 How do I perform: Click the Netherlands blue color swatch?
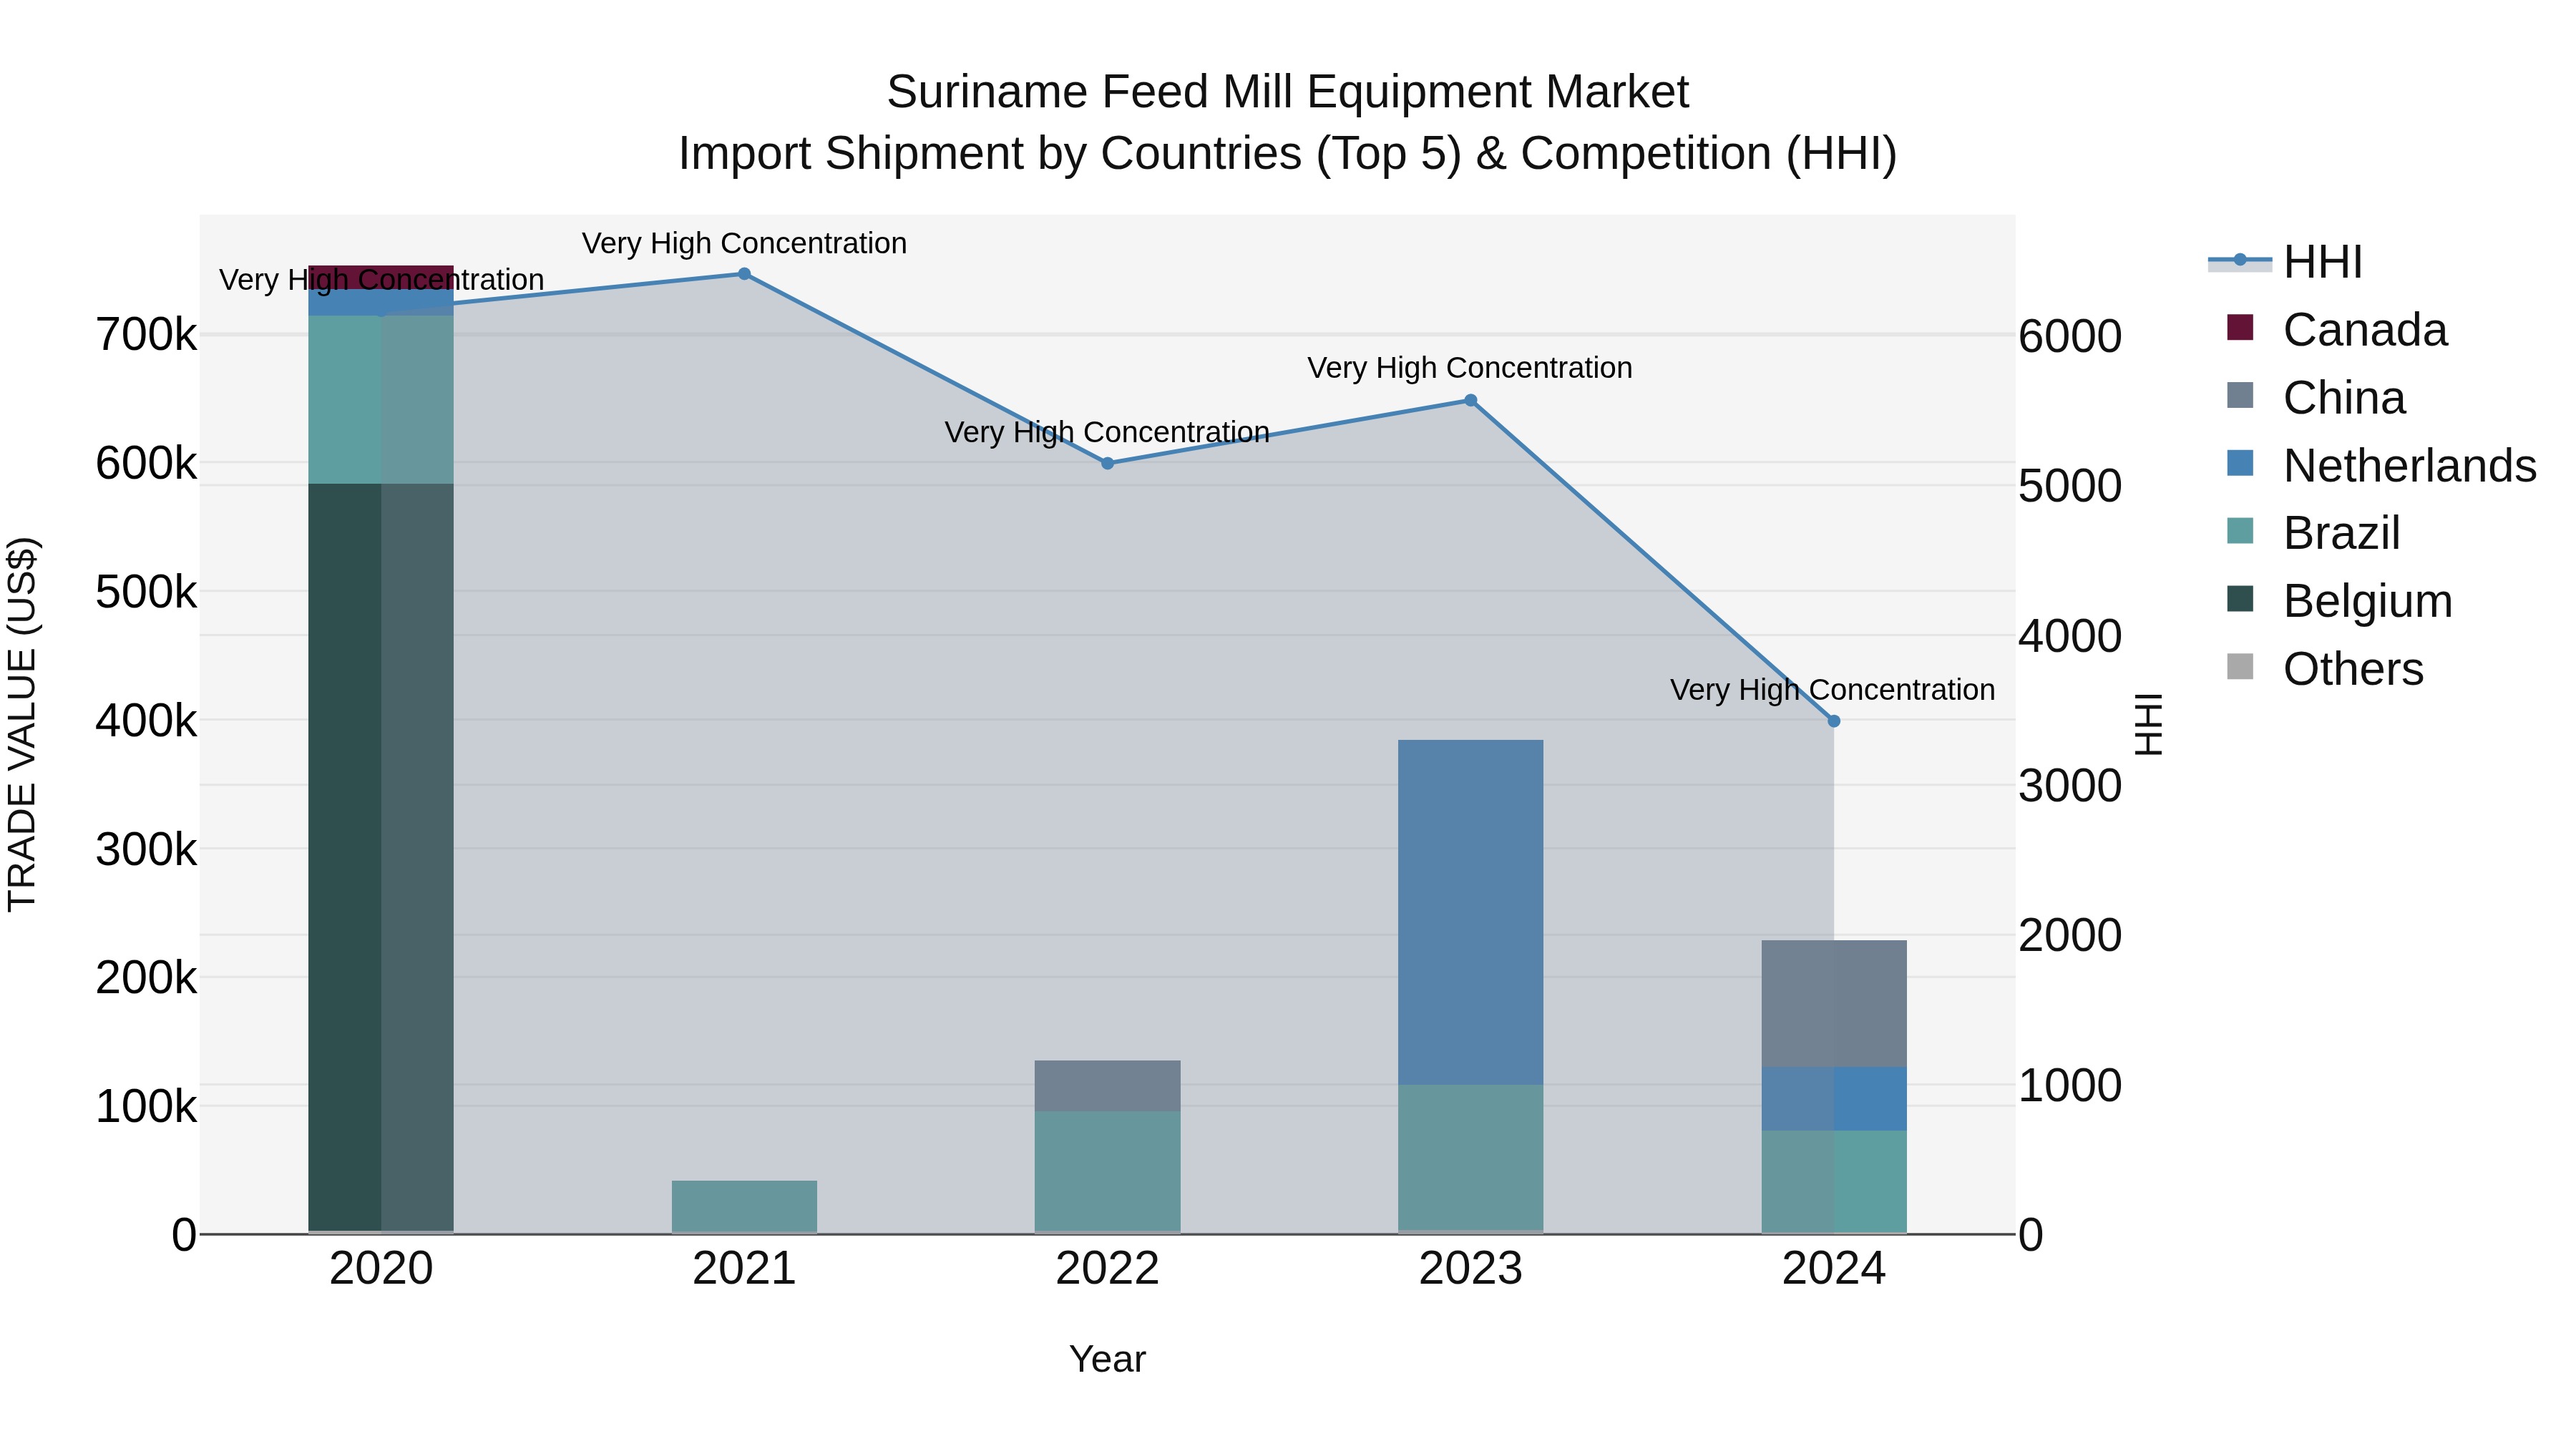(2240, 464)
